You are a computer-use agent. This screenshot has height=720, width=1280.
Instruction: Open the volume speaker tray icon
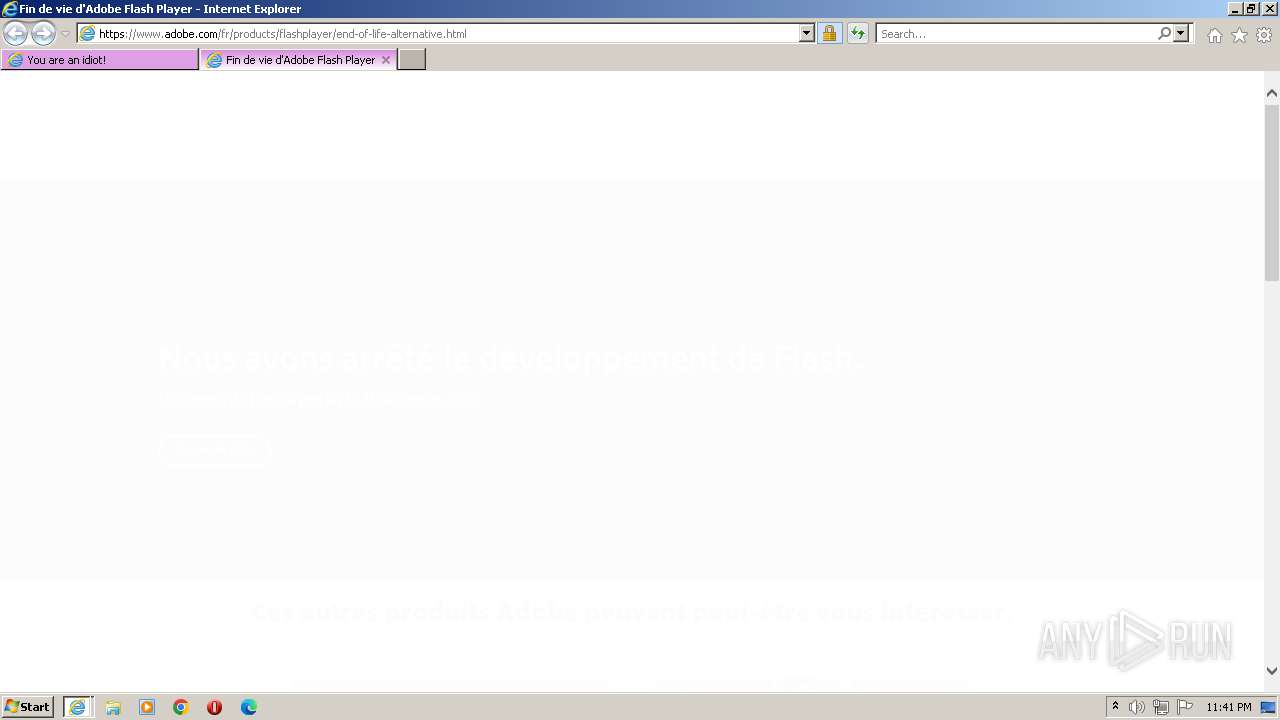coord(1137,707)
